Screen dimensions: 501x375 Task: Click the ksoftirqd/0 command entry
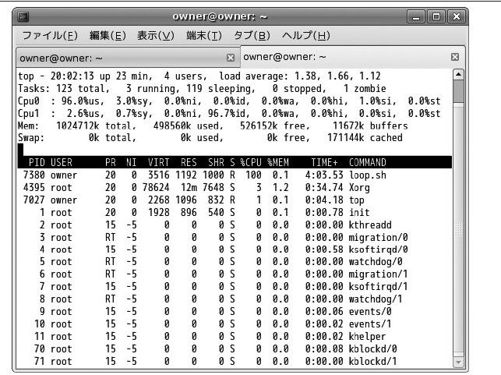coord(378,250)
